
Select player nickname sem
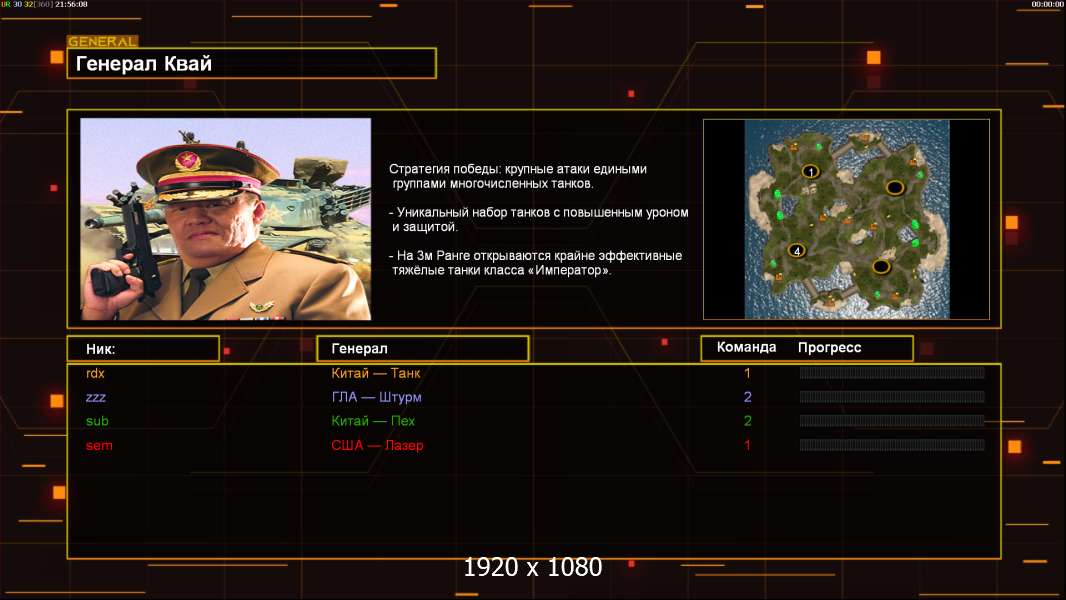point(99,445)
